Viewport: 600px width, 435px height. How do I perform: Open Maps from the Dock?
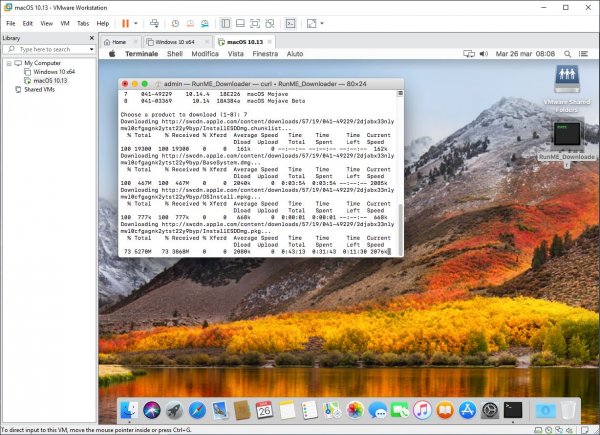(x=332, y=410)
